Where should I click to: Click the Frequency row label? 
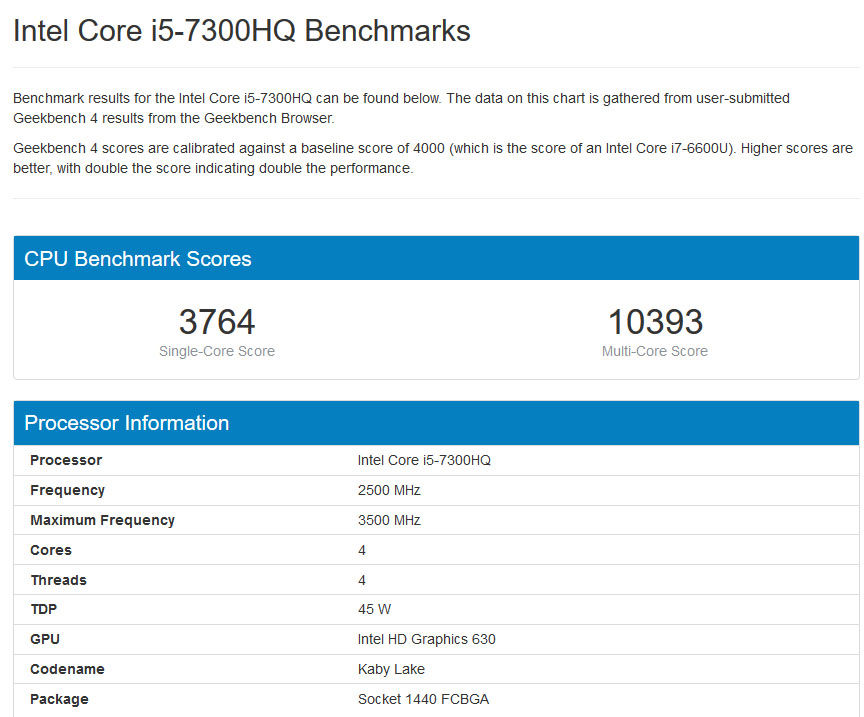pos(67,490)
